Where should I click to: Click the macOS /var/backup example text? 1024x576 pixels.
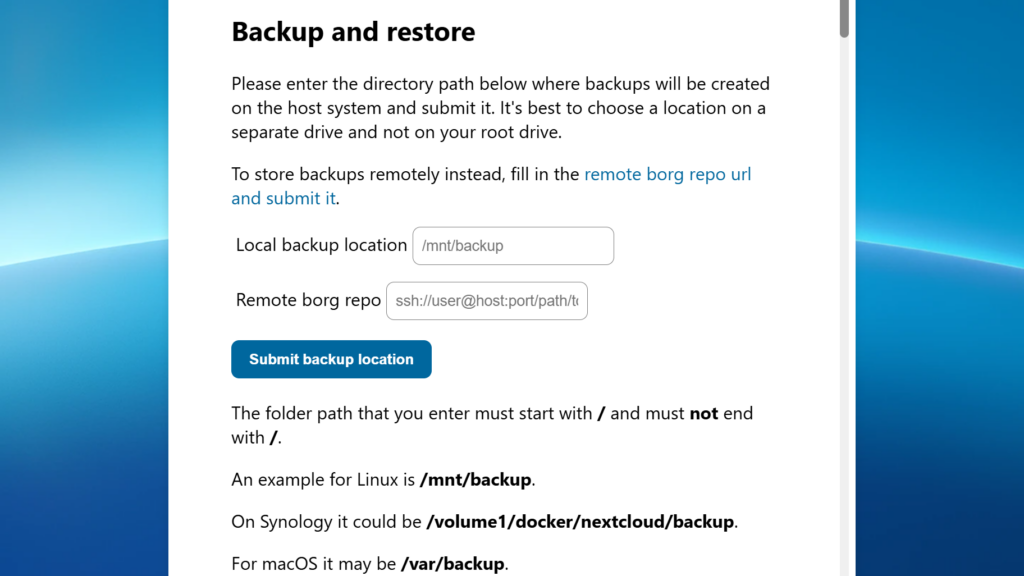click(x=453, y=563)
